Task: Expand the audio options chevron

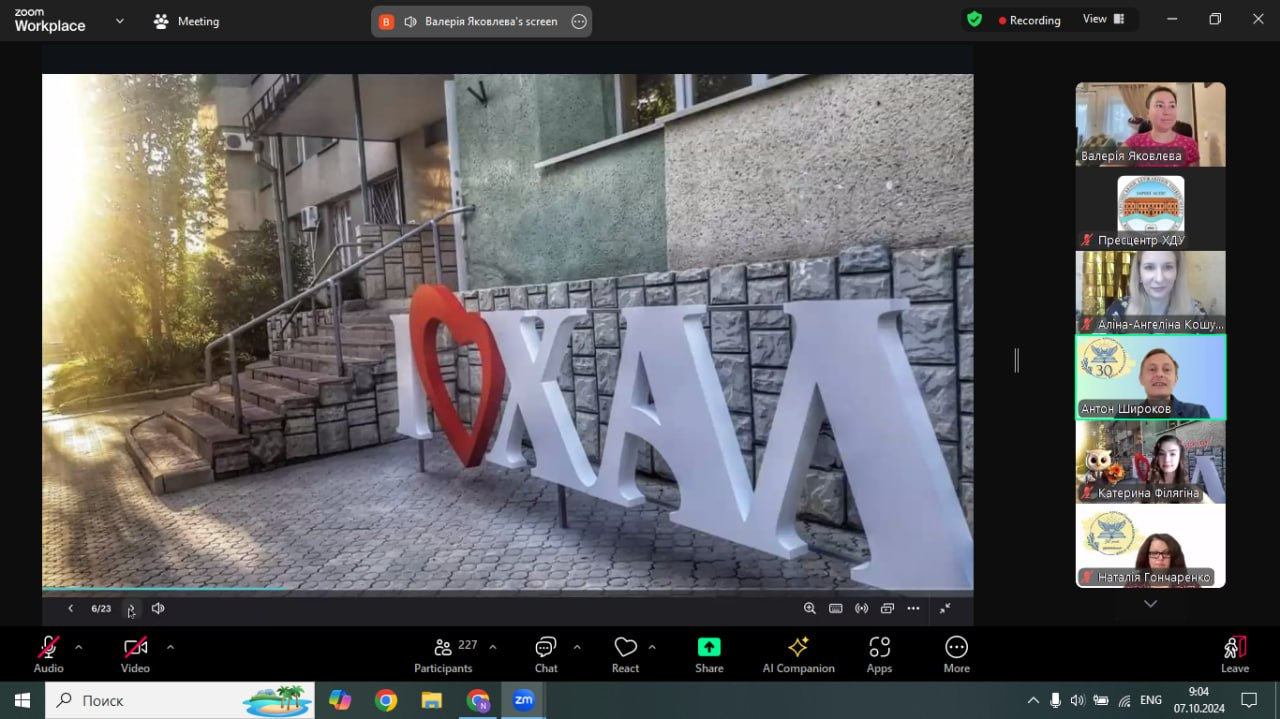Action: pos(78,647)
